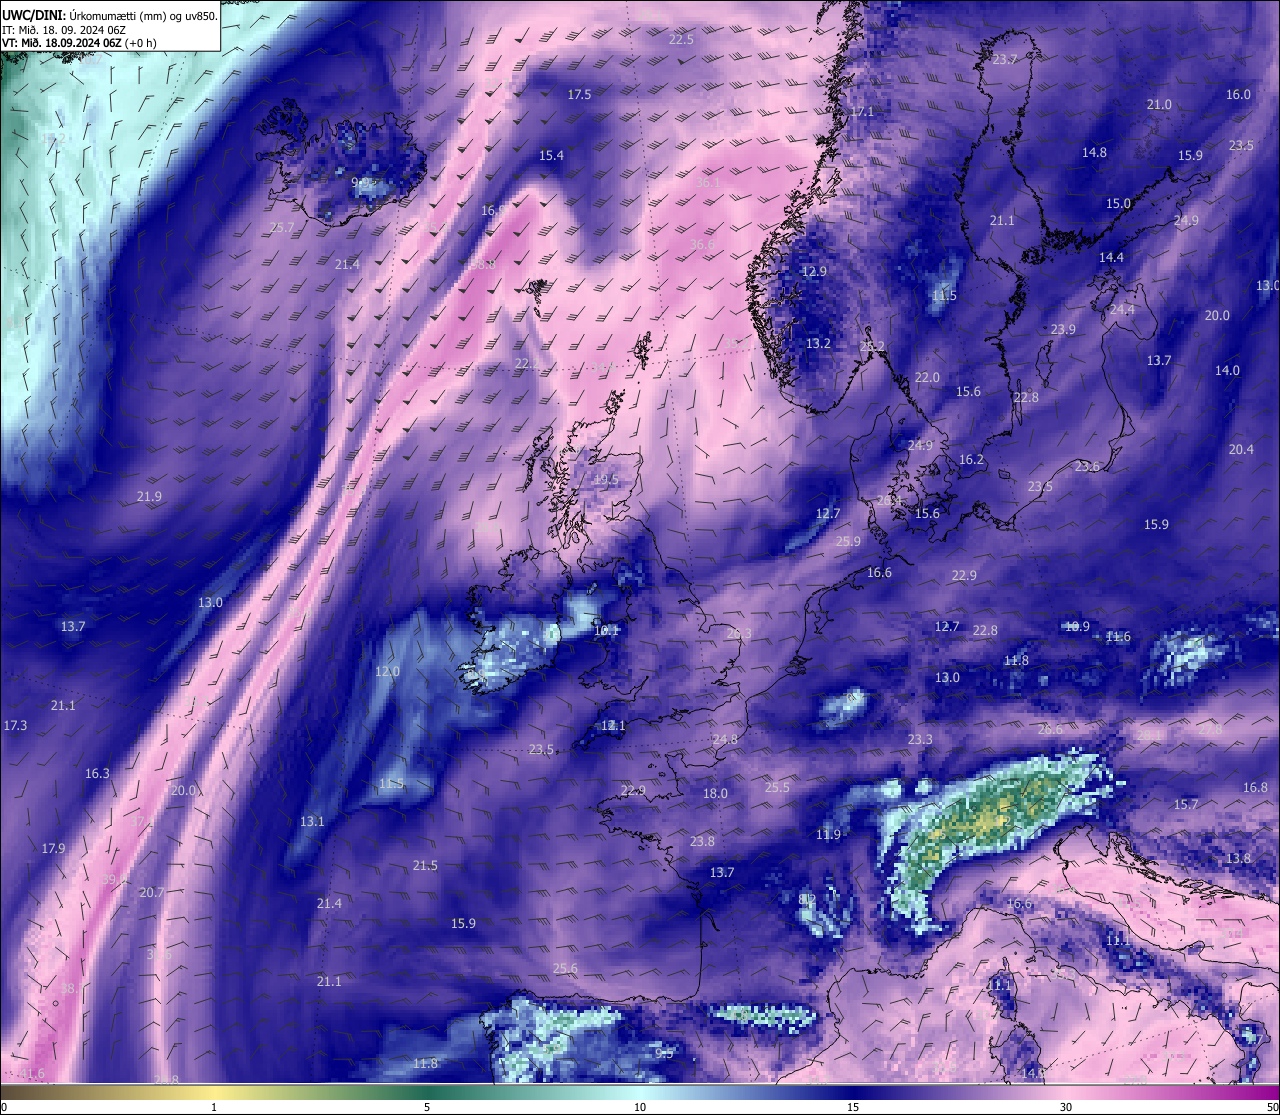The height and width of the screenshot is (1115, 1280).
Task: Click the 21.0 value on the map
Action: click(x=1159, y=105)
